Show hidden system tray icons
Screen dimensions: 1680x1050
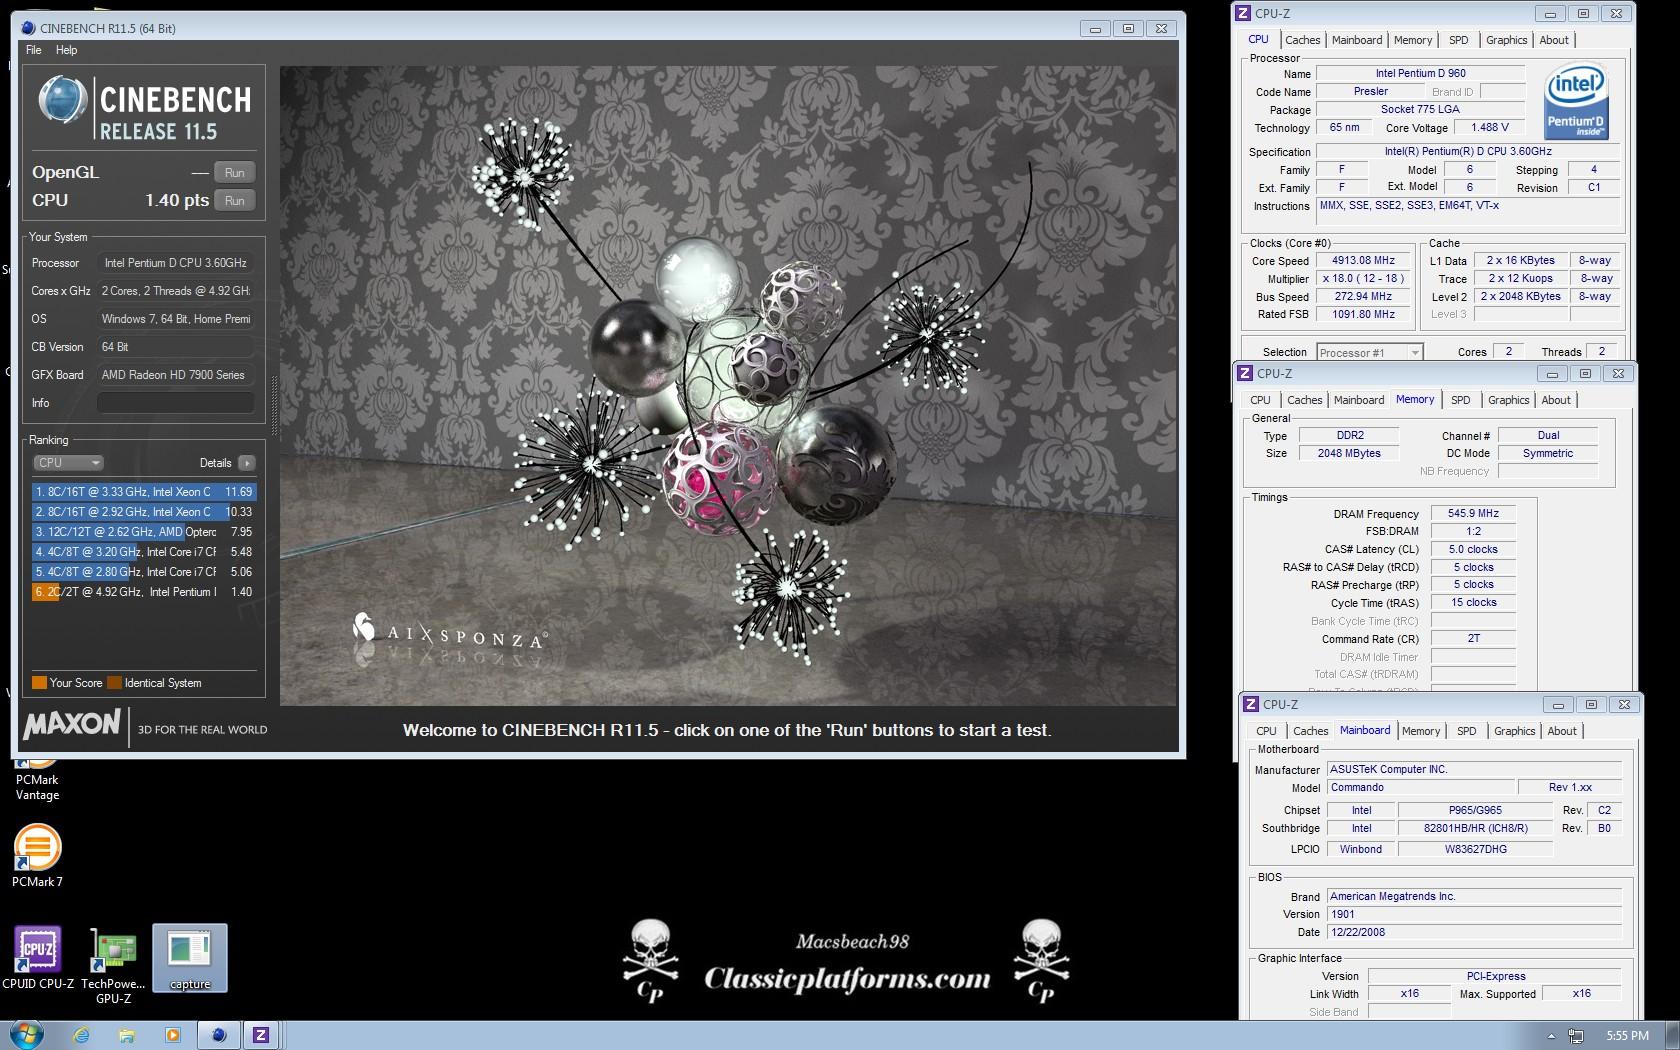coord(1551,1036)
